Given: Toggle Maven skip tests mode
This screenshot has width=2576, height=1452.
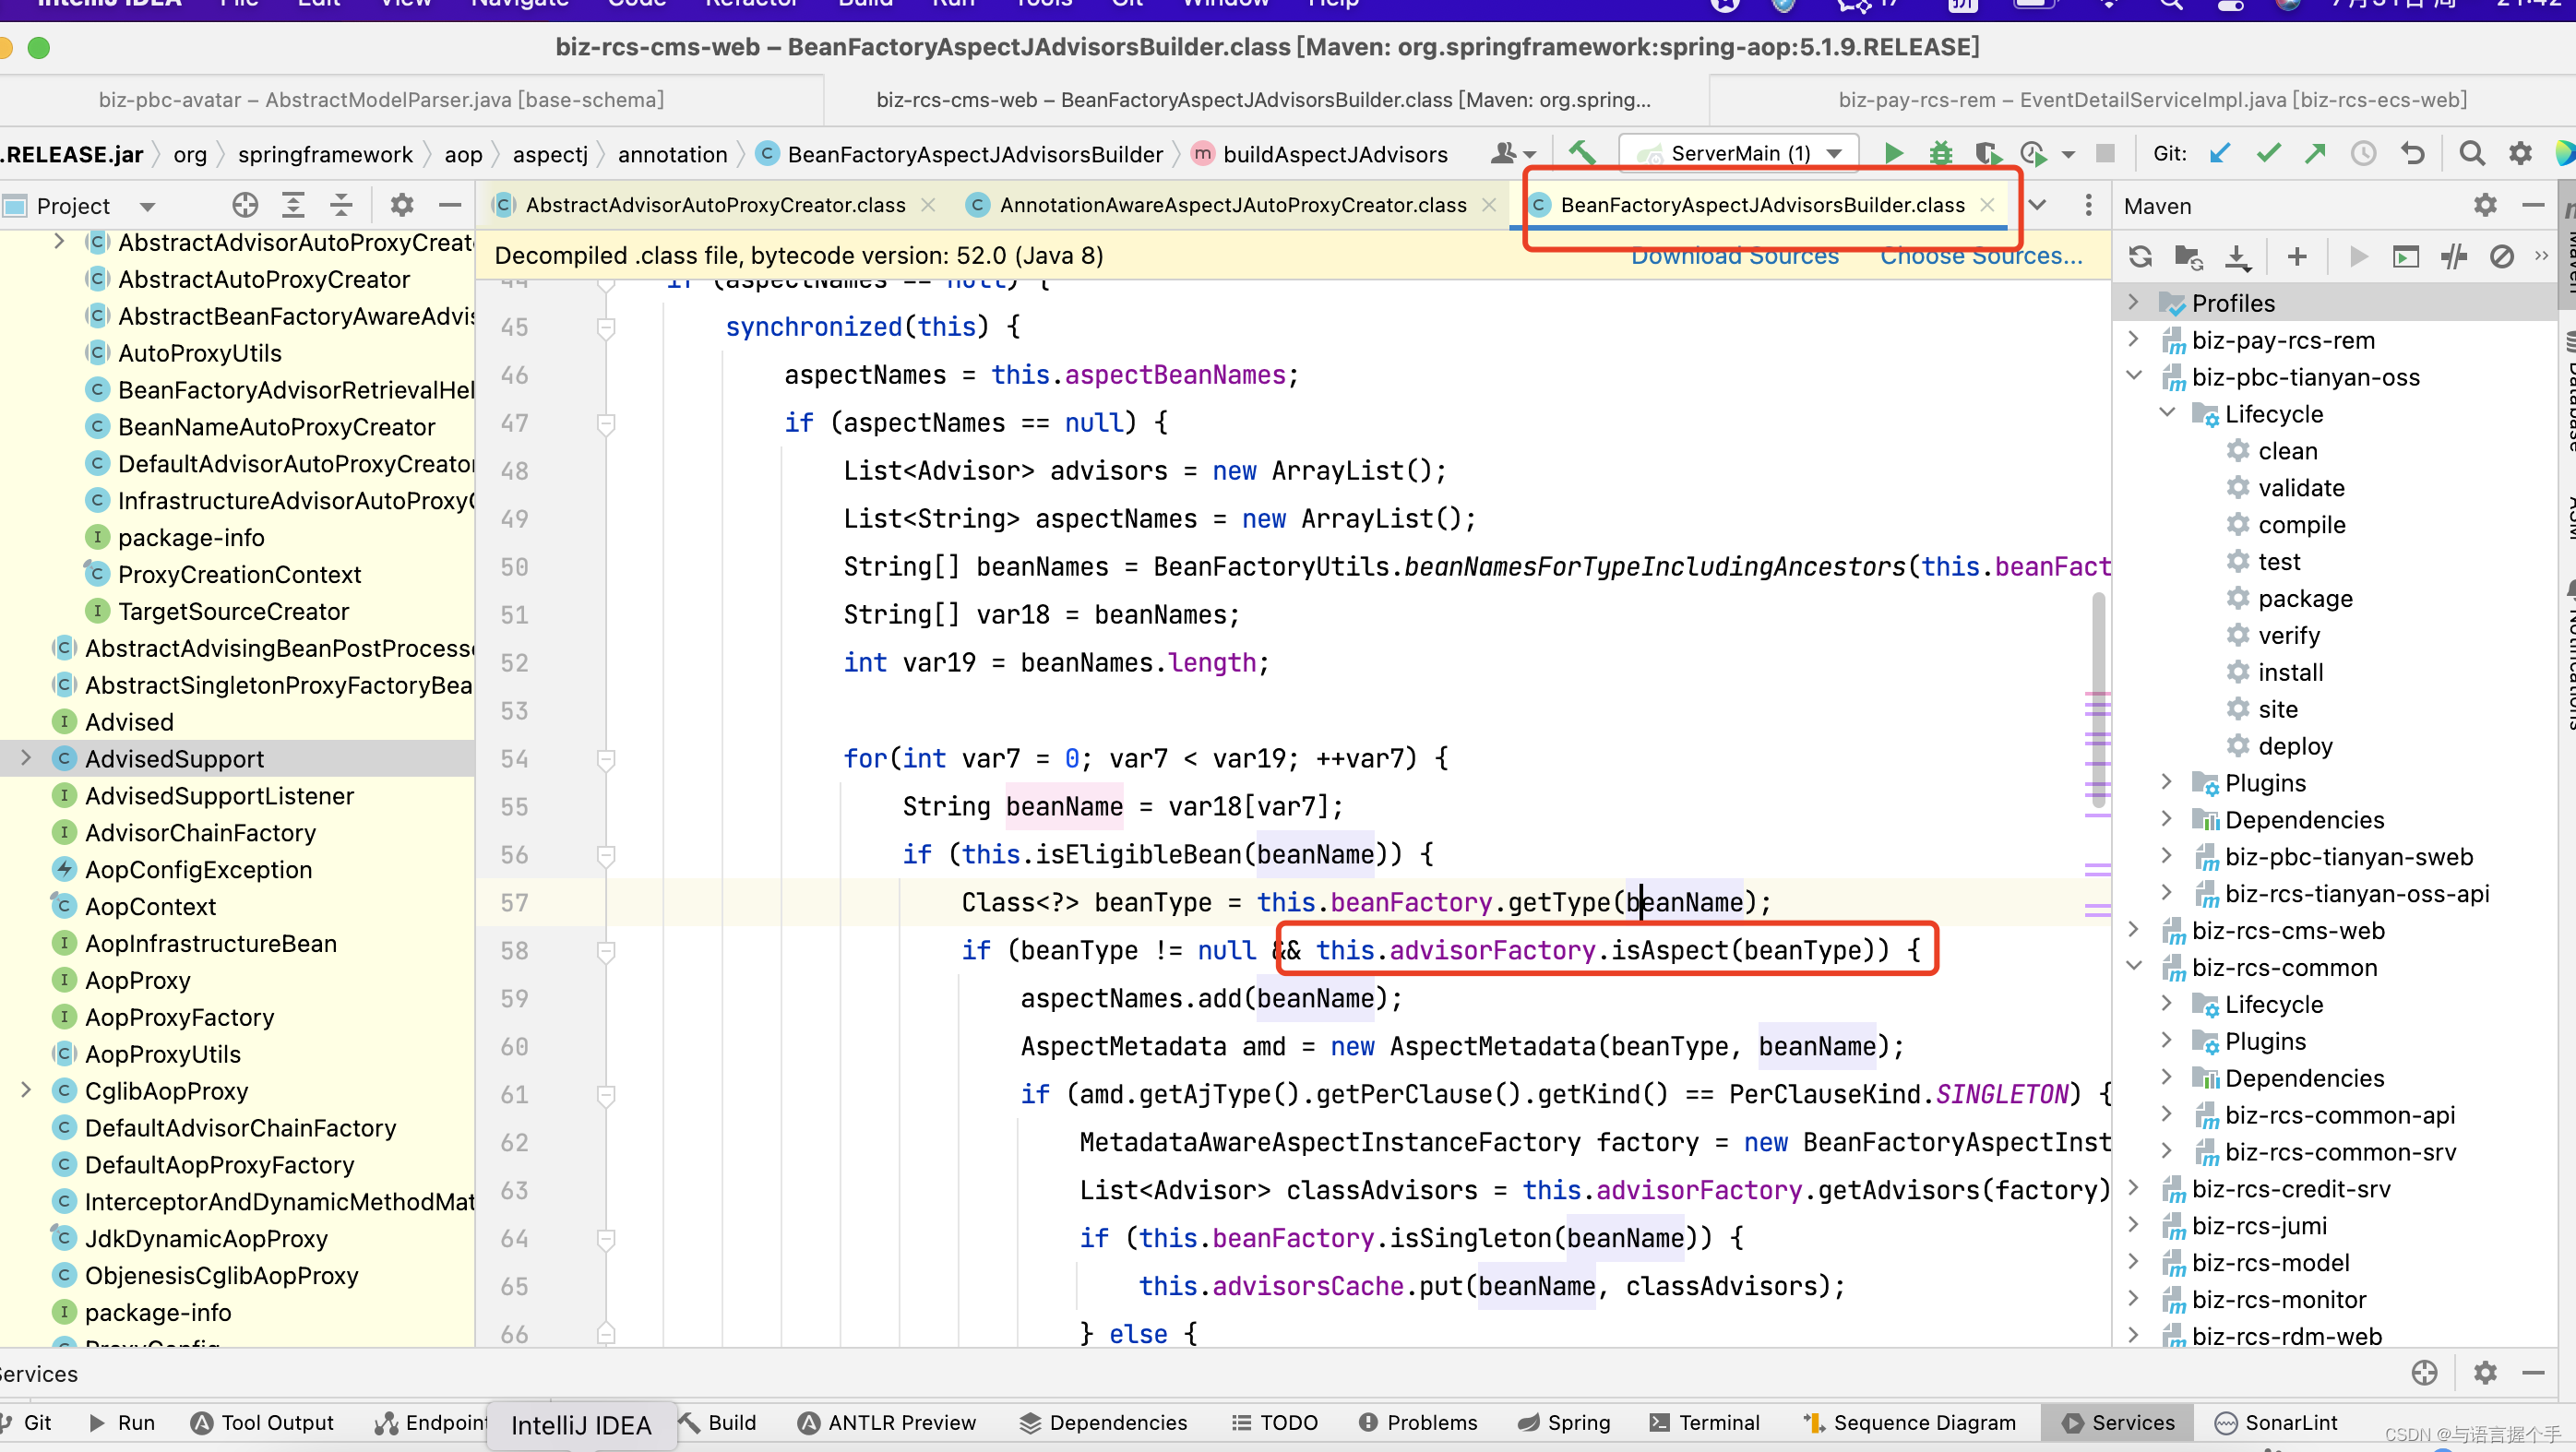Looking at the screenshot, I should (2501, 257).
